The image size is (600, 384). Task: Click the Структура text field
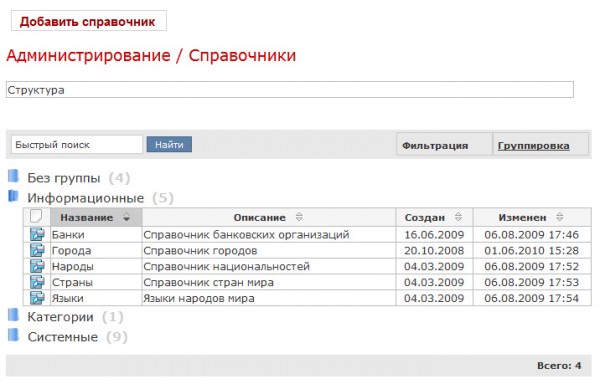(290, 90)
